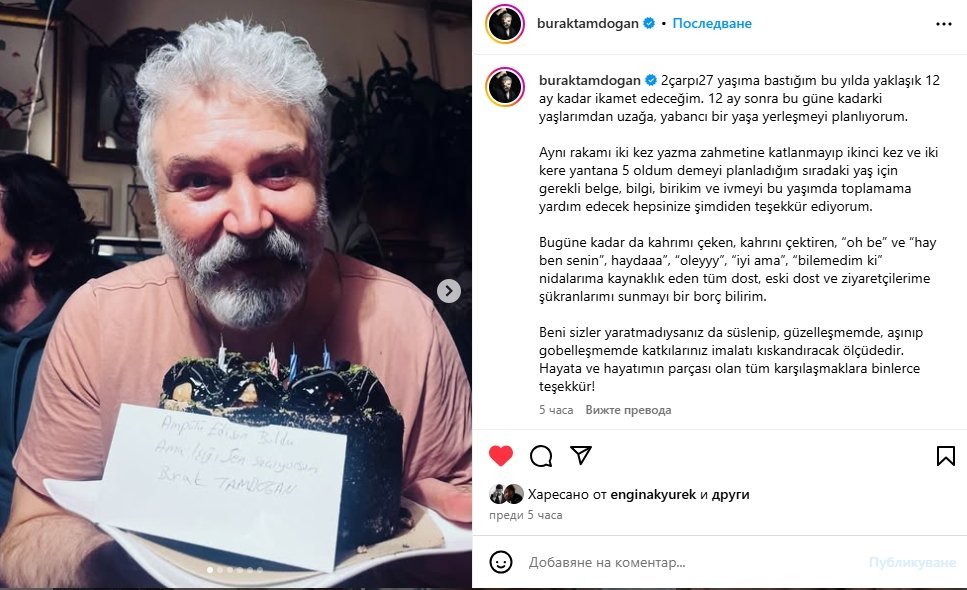The height and width of the screenshot is (590, 967).
Task: Unlike the post via red heart icon
Action: pyautogui.click(x=501, y=456)
